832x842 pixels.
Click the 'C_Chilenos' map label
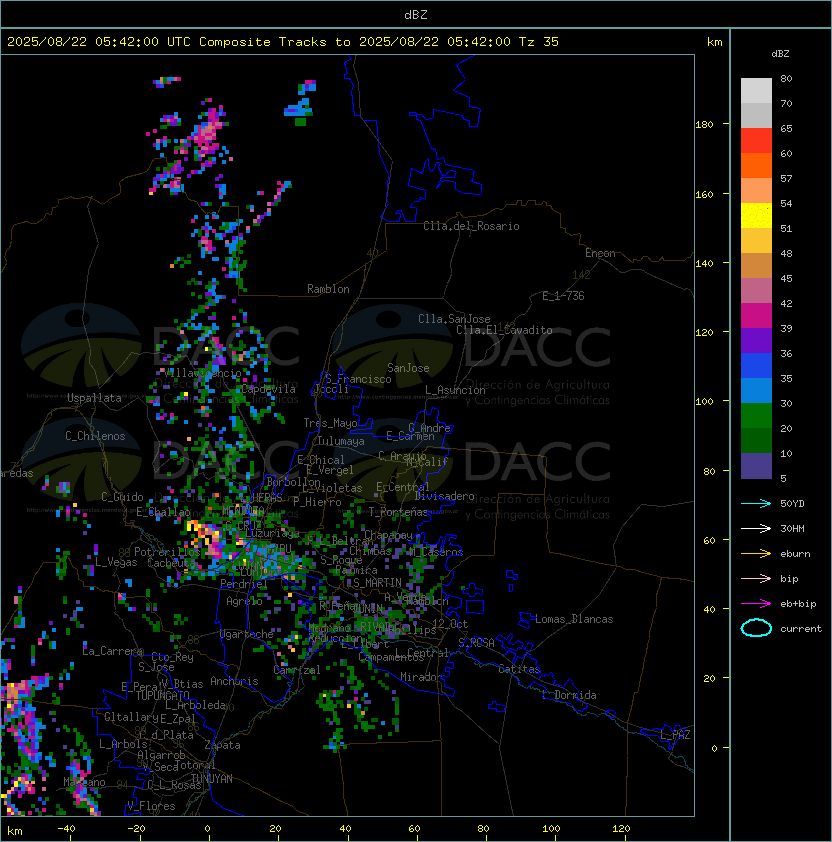tap(95, 436)
